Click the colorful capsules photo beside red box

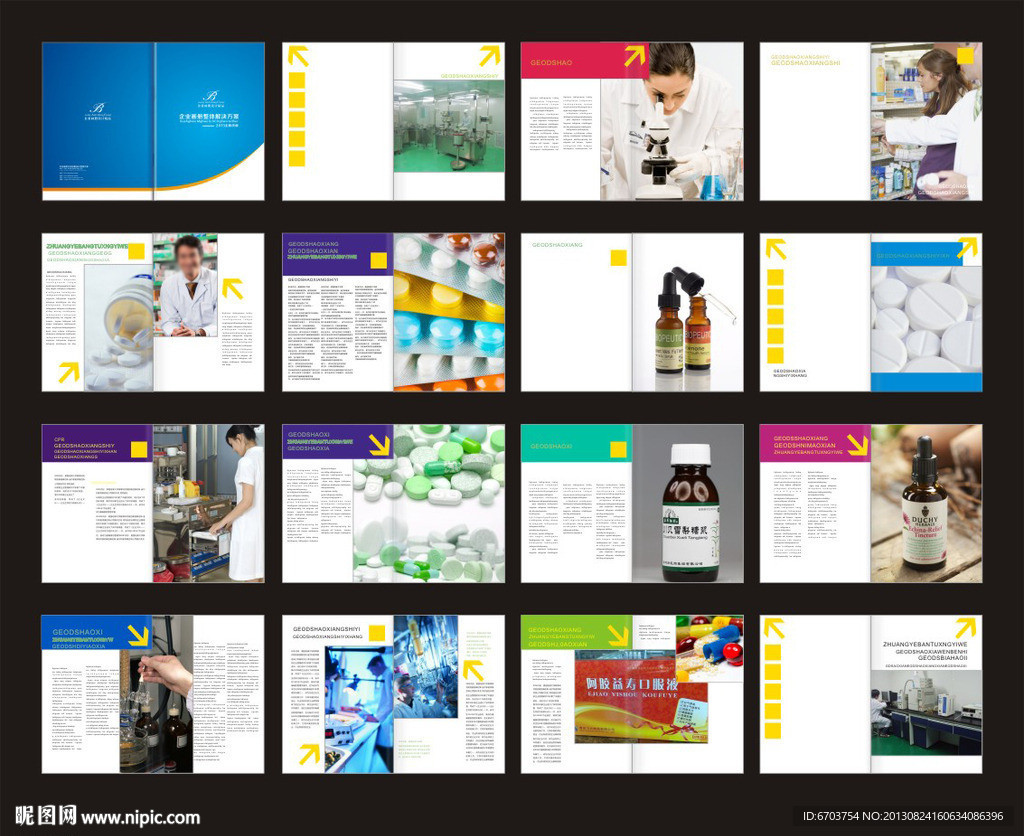(709, 649)
